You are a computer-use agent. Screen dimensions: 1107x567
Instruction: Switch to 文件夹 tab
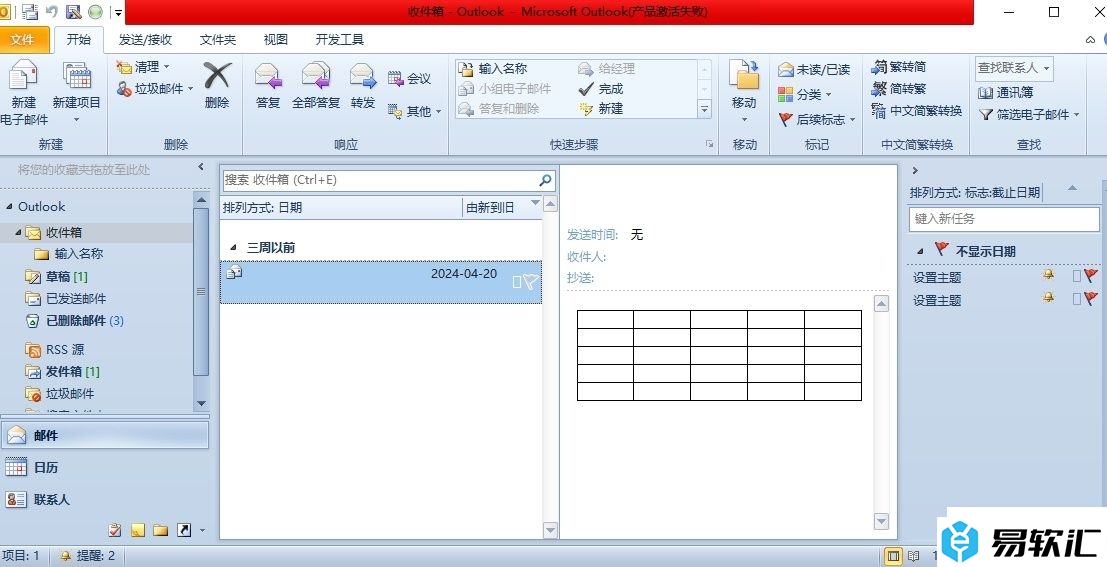tap(217, 40)
